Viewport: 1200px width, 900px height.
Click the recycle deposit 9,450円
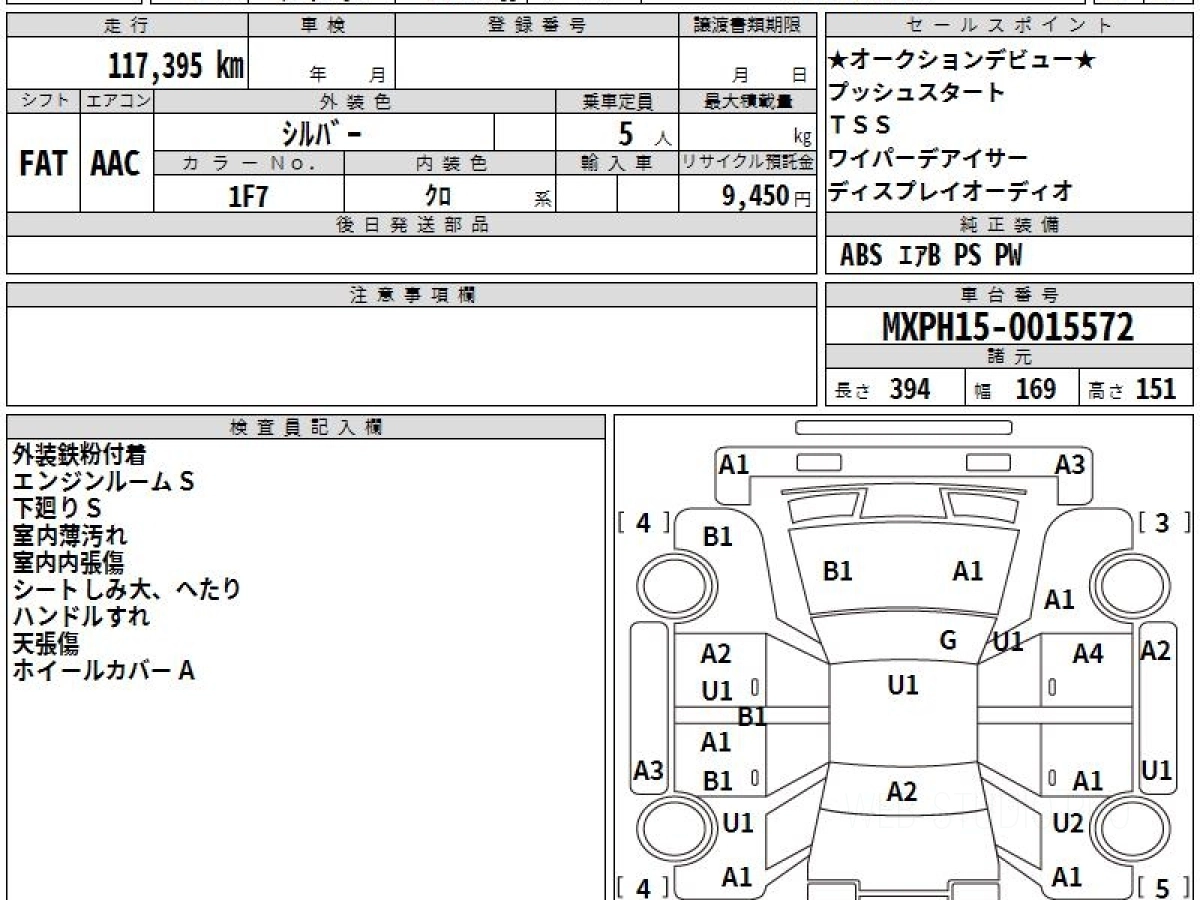coord(767,196)
